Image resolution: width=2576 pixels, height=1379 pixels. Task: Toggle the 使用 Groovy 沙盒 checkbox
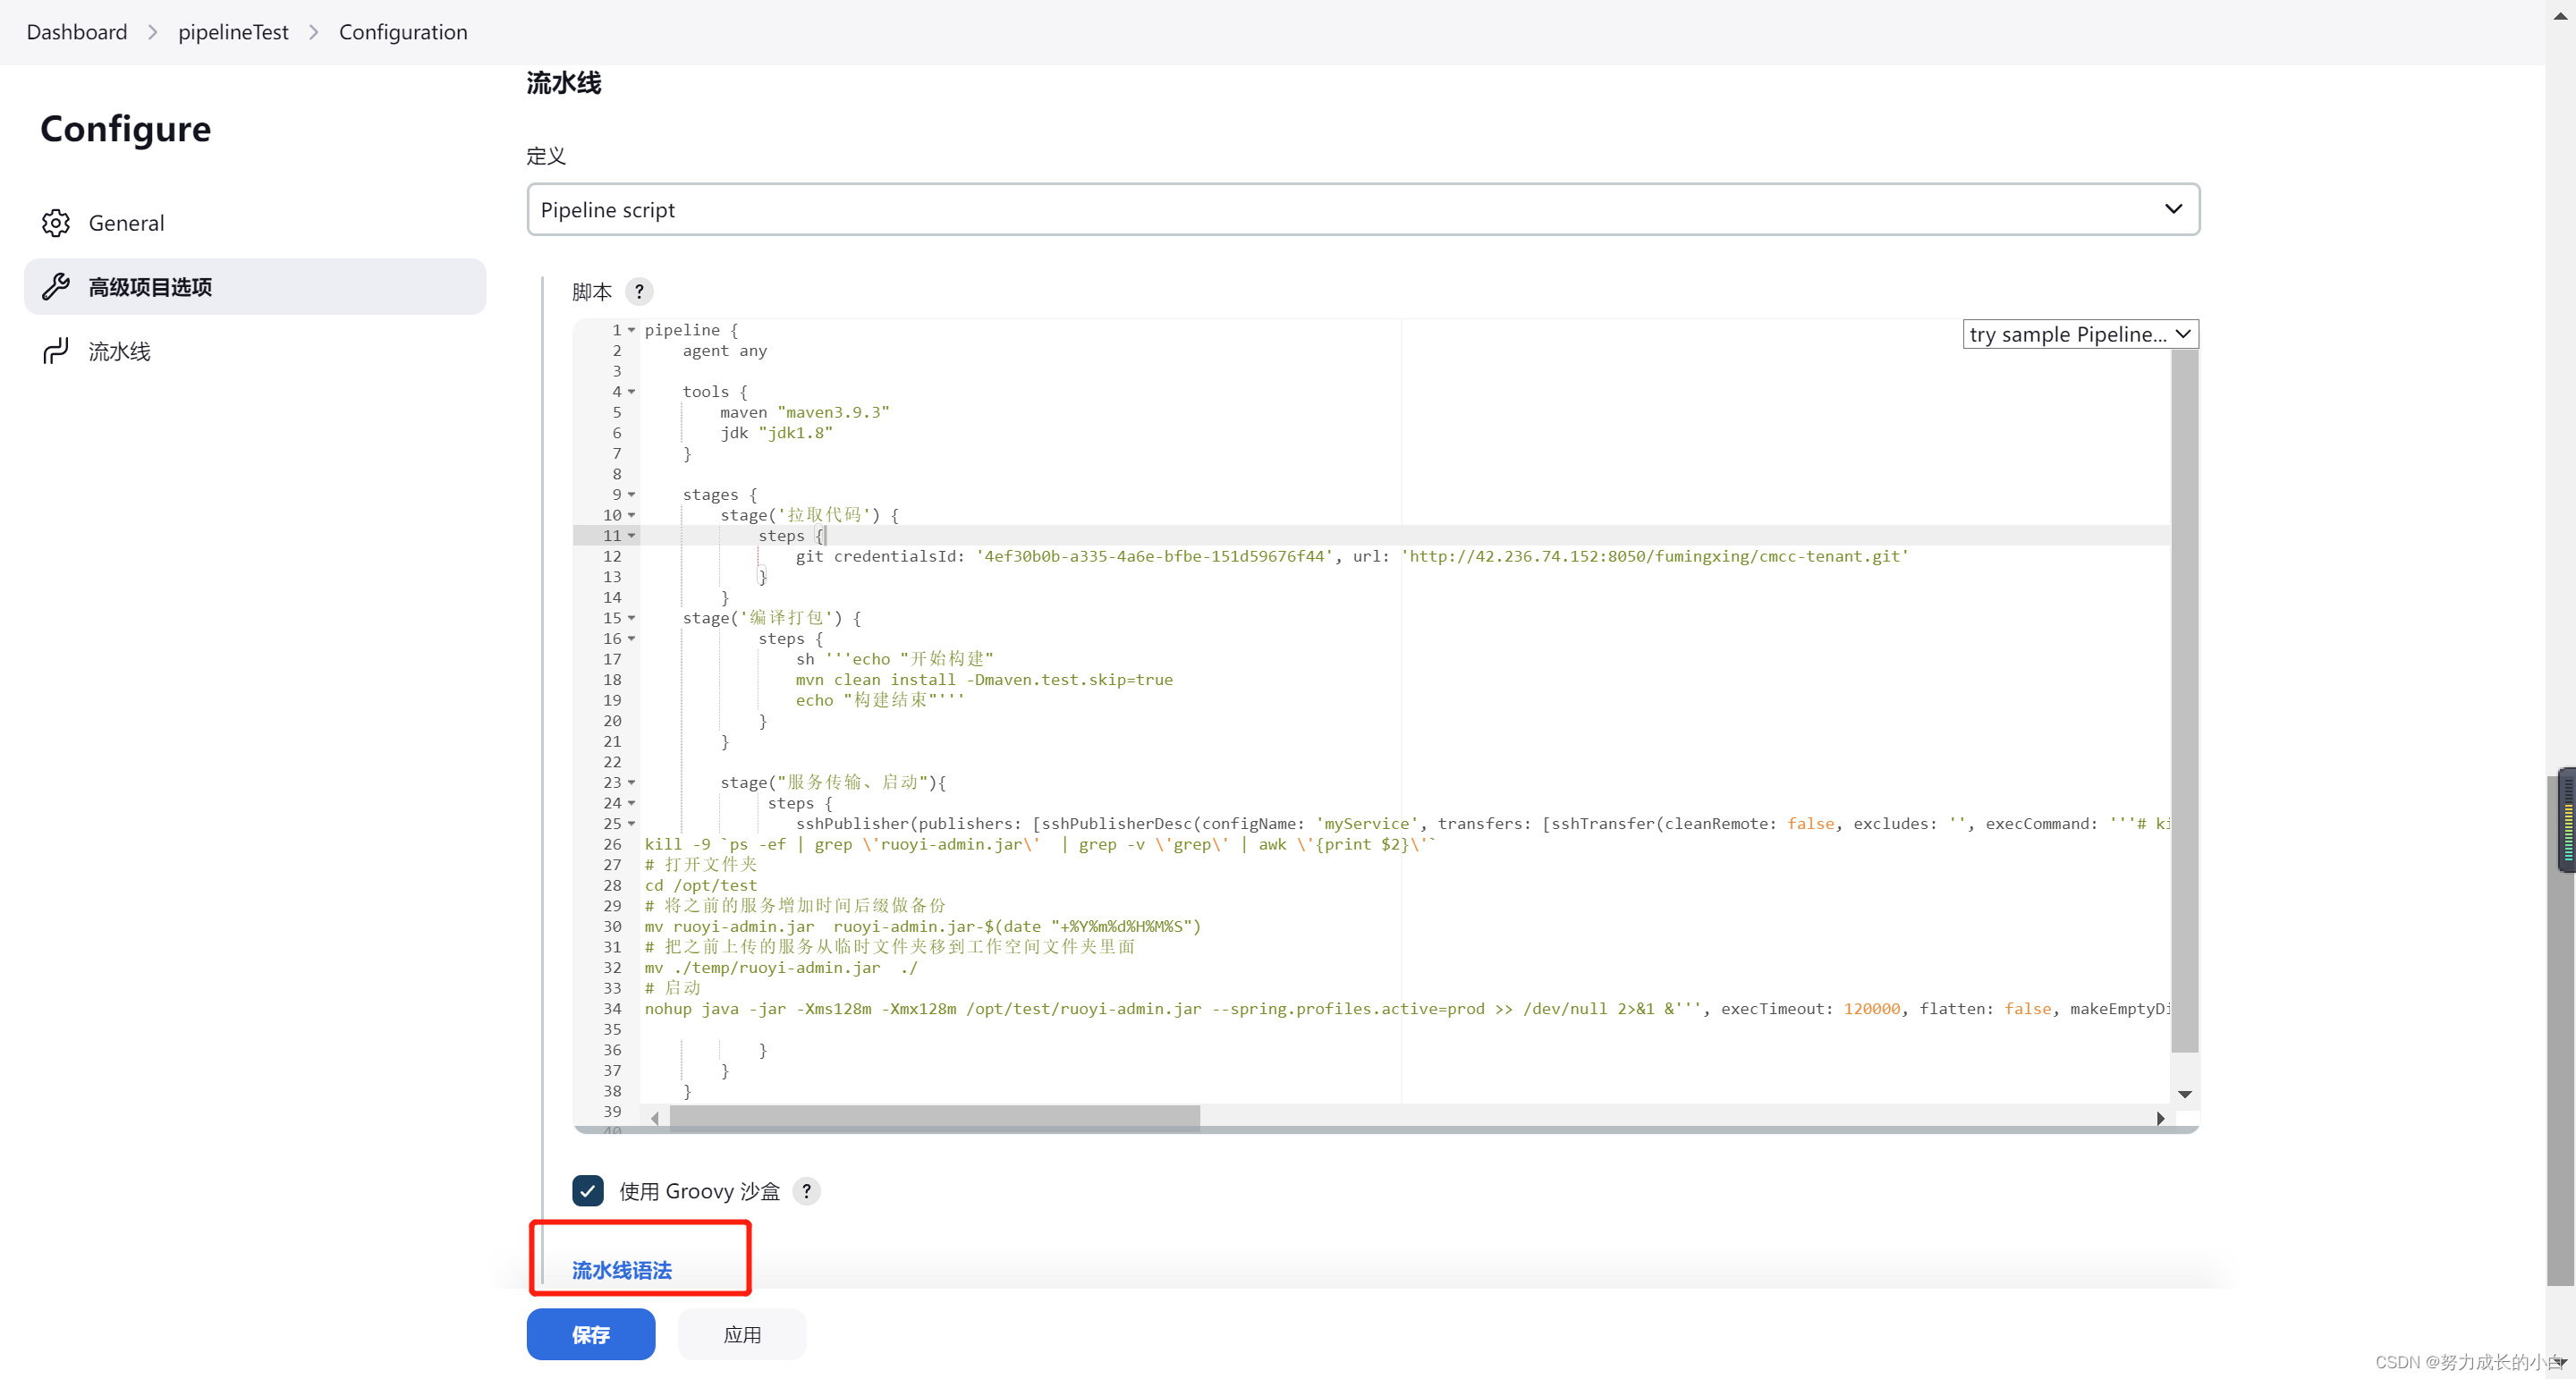[x=588, y=1191]
